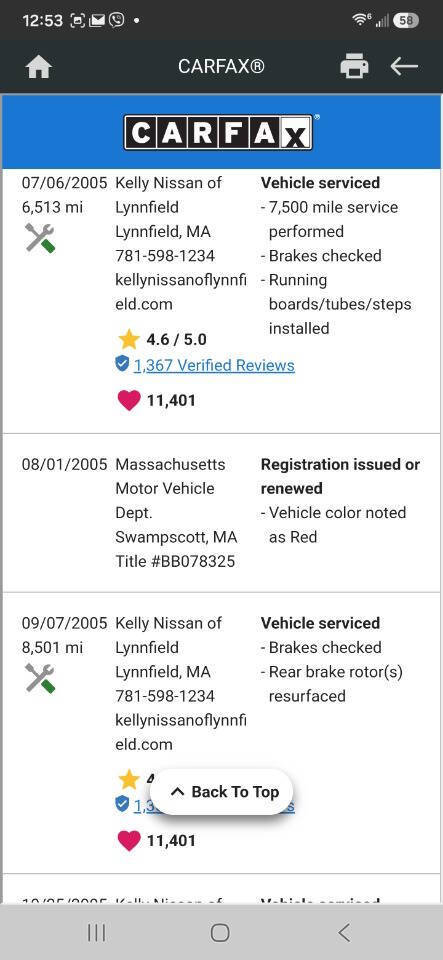The width and height of the screenshot is (443, 960).
Task: Tap the wrench icon for 07/06/2005 service
Action: tap(40, 238)
